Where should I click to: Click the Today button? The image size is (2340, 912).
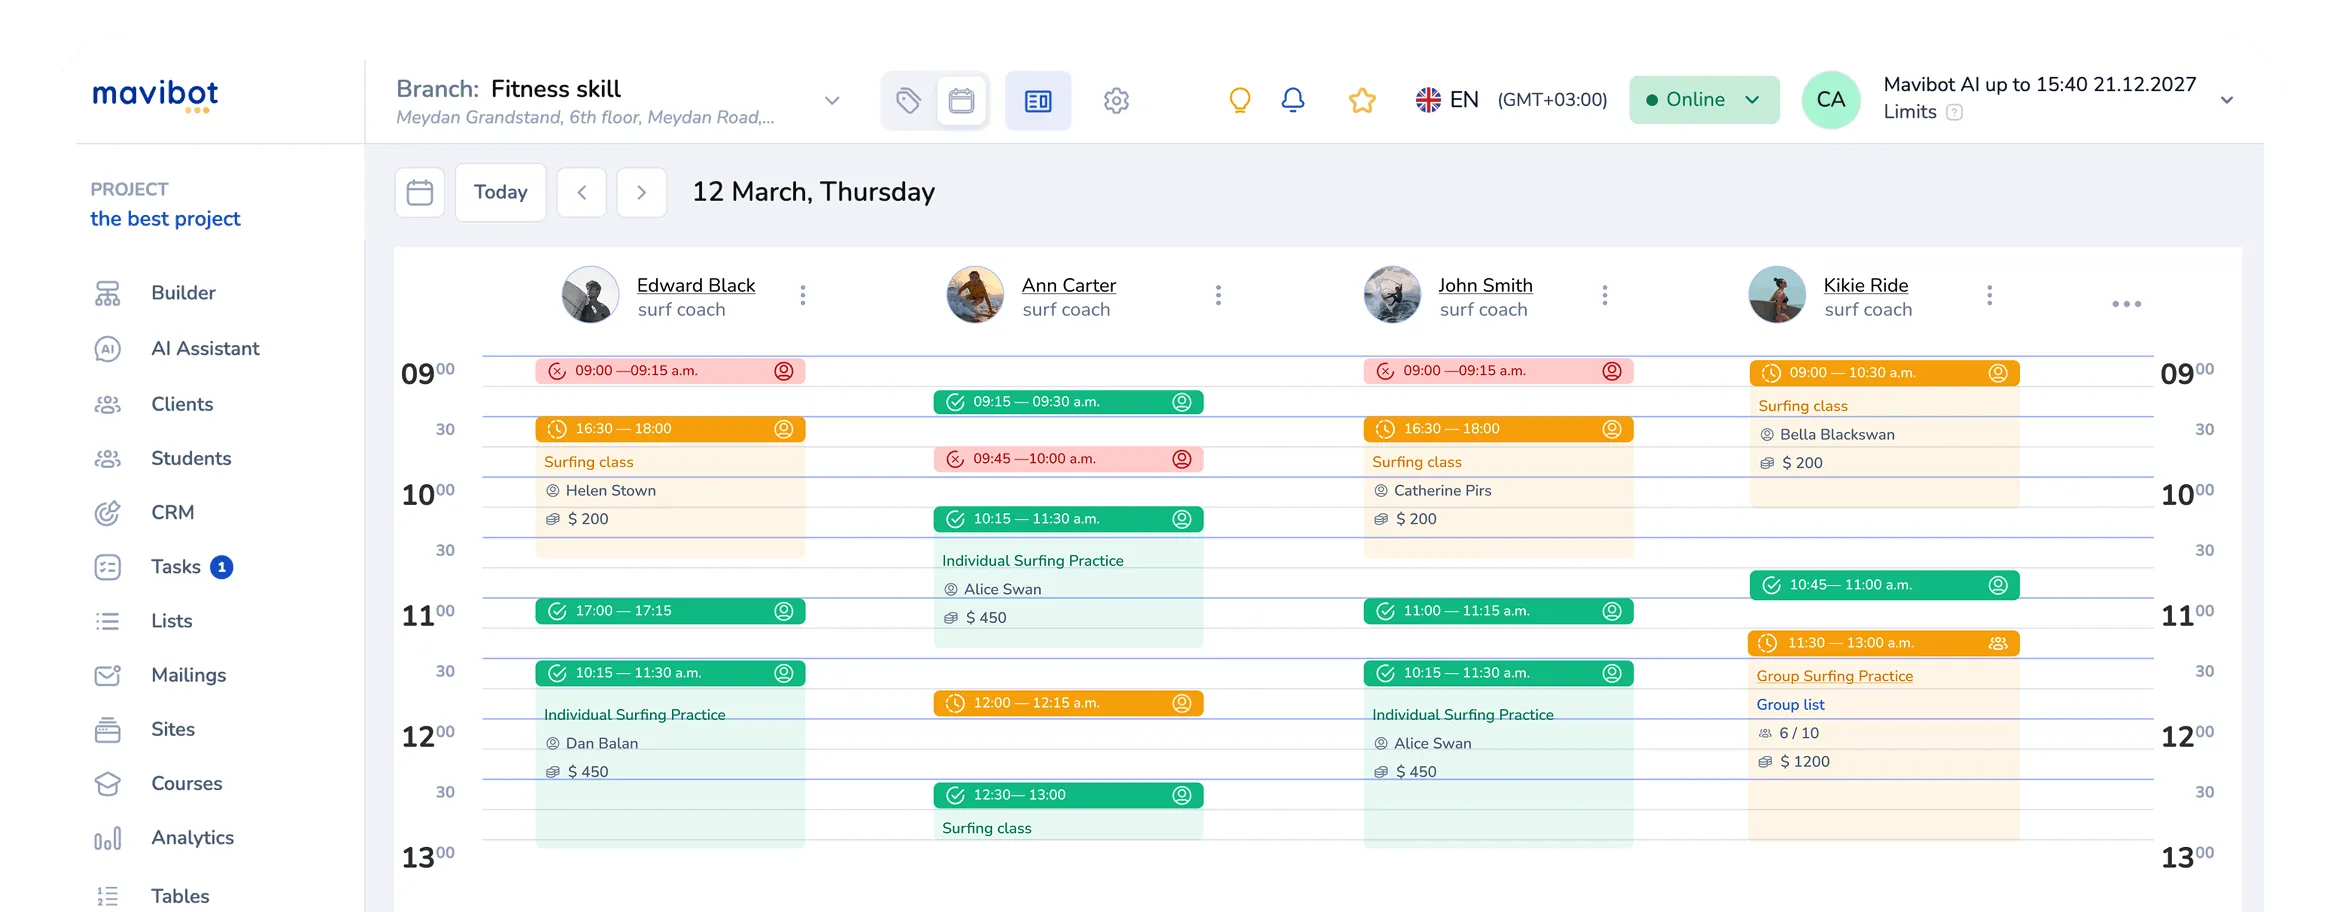[x=501, y=192]
